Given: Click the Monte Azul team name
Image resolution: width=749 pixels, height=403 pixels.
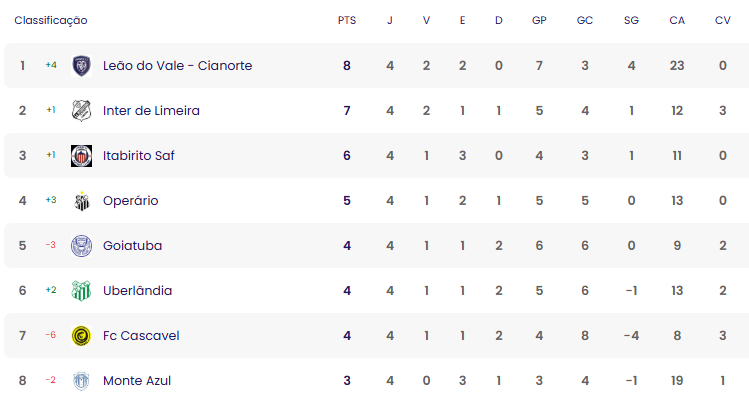Looking at the screenshot, I should click(137, 381).
